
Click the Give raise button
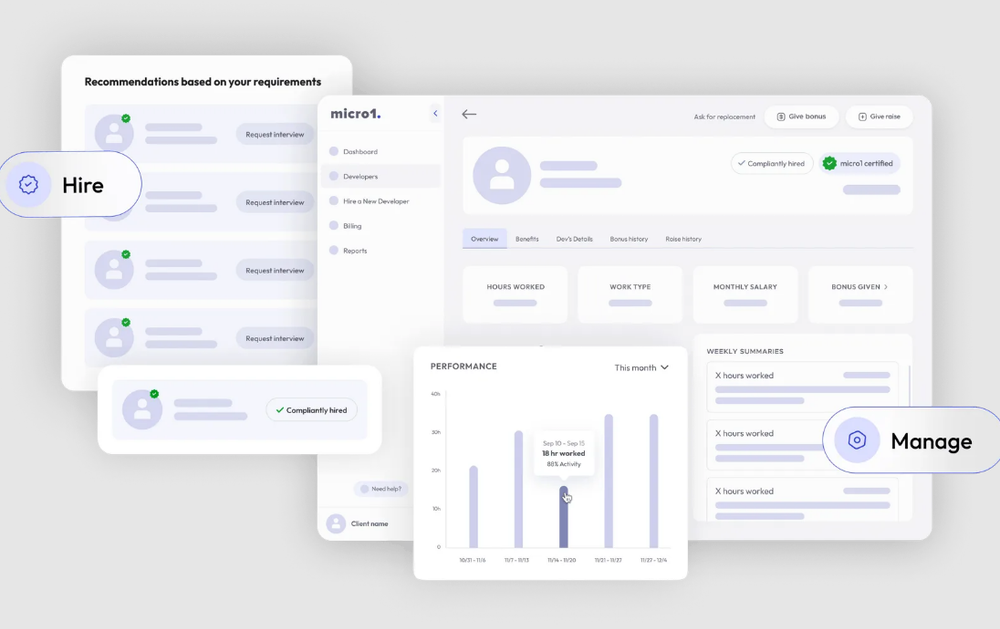[879, 117]
